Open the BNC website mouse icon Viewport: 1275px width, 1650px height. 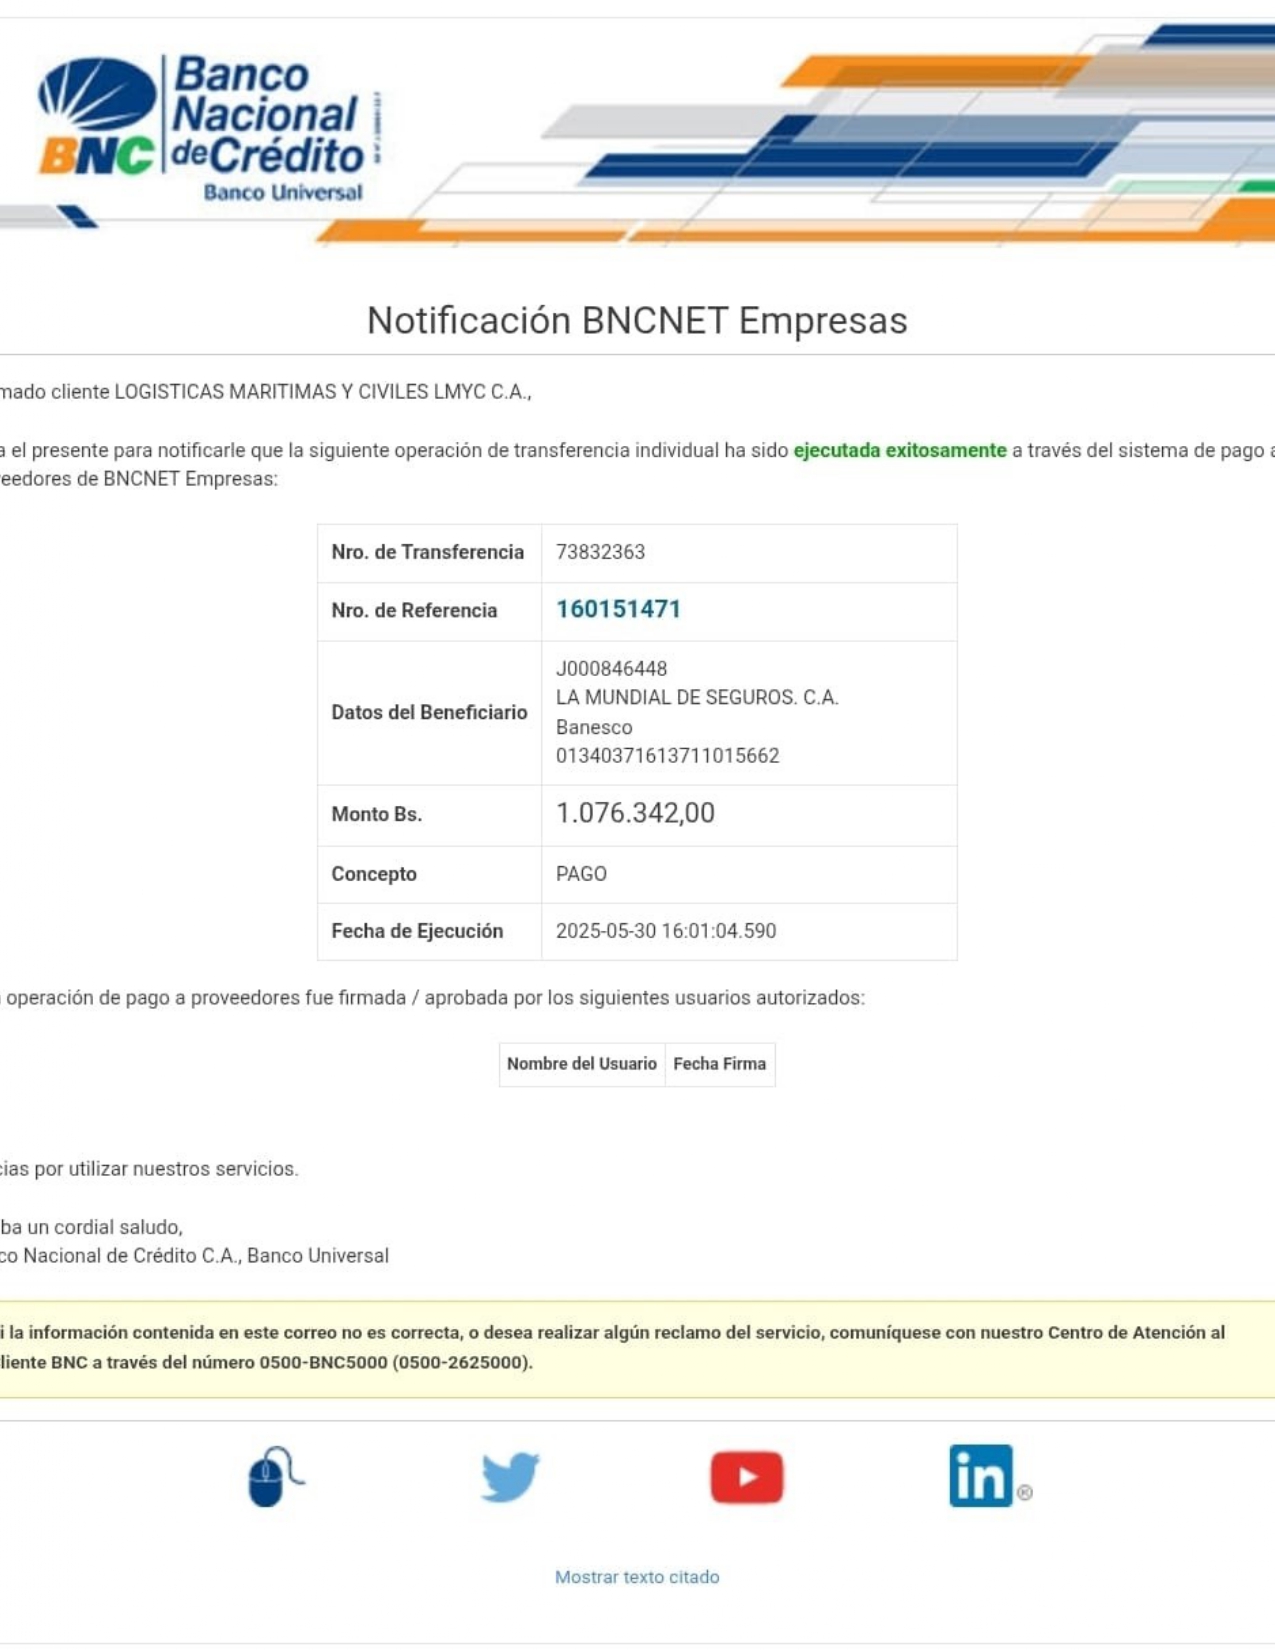click(273, 1476)
